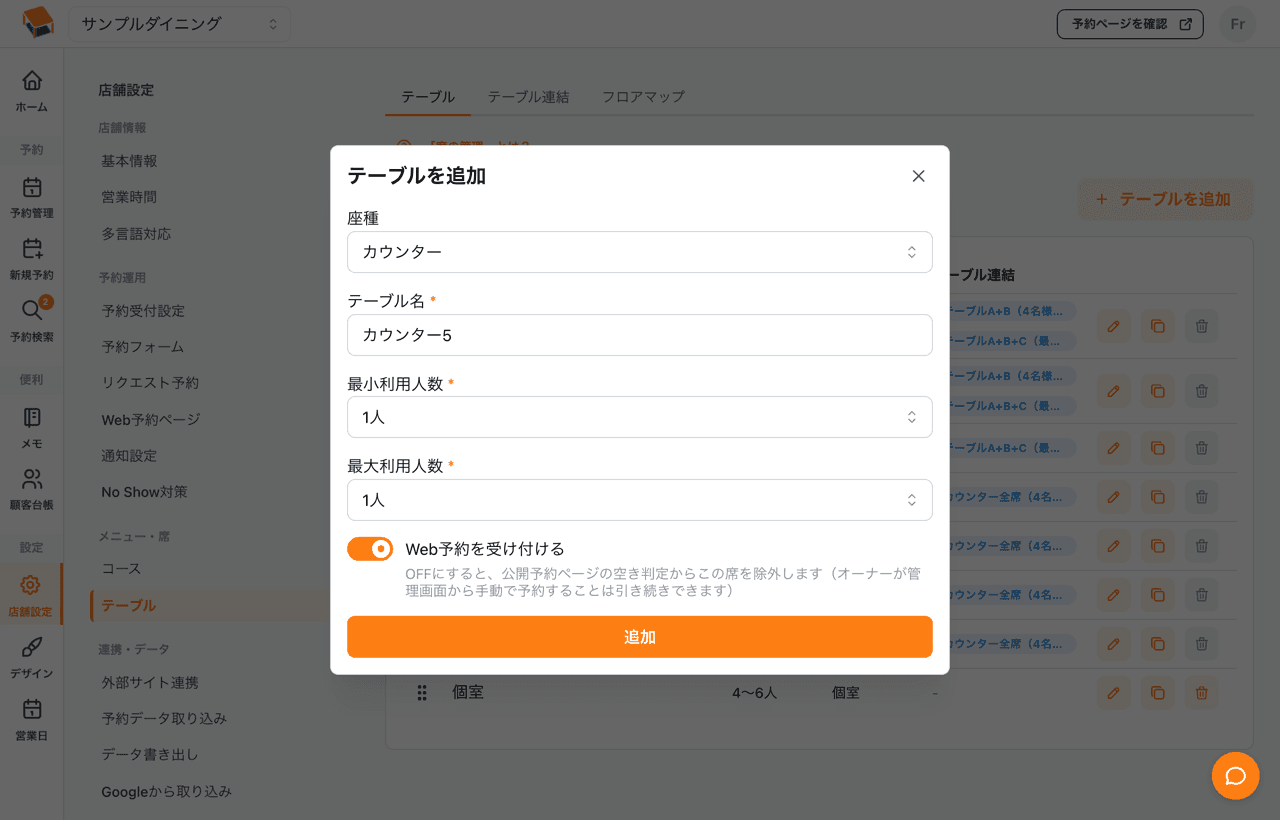Click 予約ページを確認 button

point(1130,24)
